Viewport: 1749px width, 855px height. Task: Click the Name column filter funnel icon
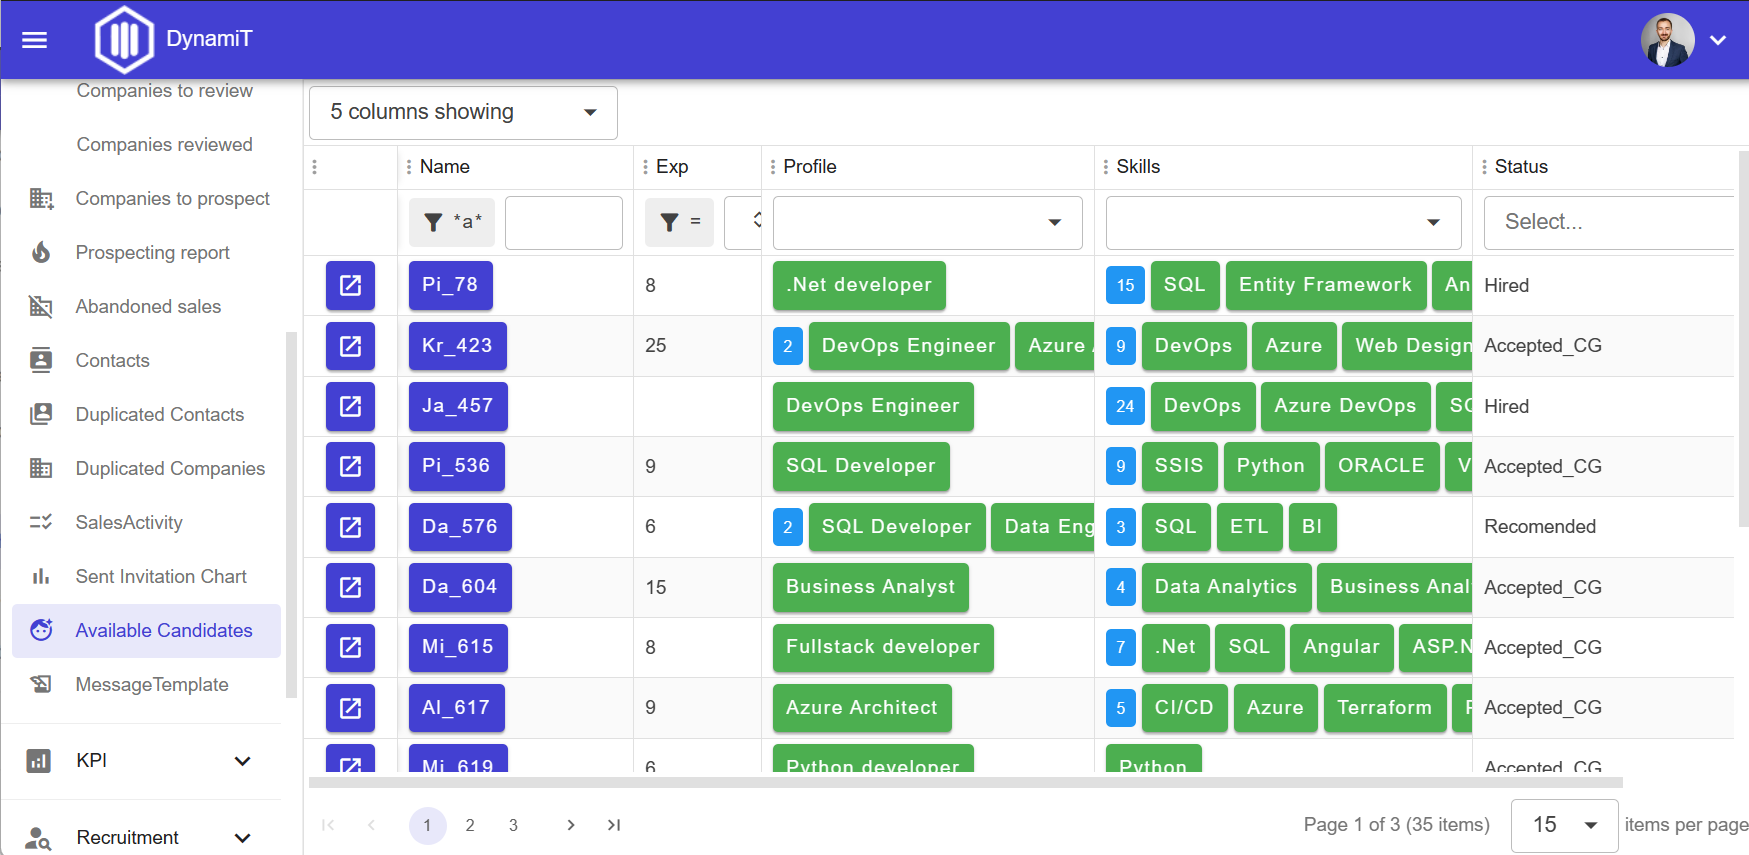point(434,222)
